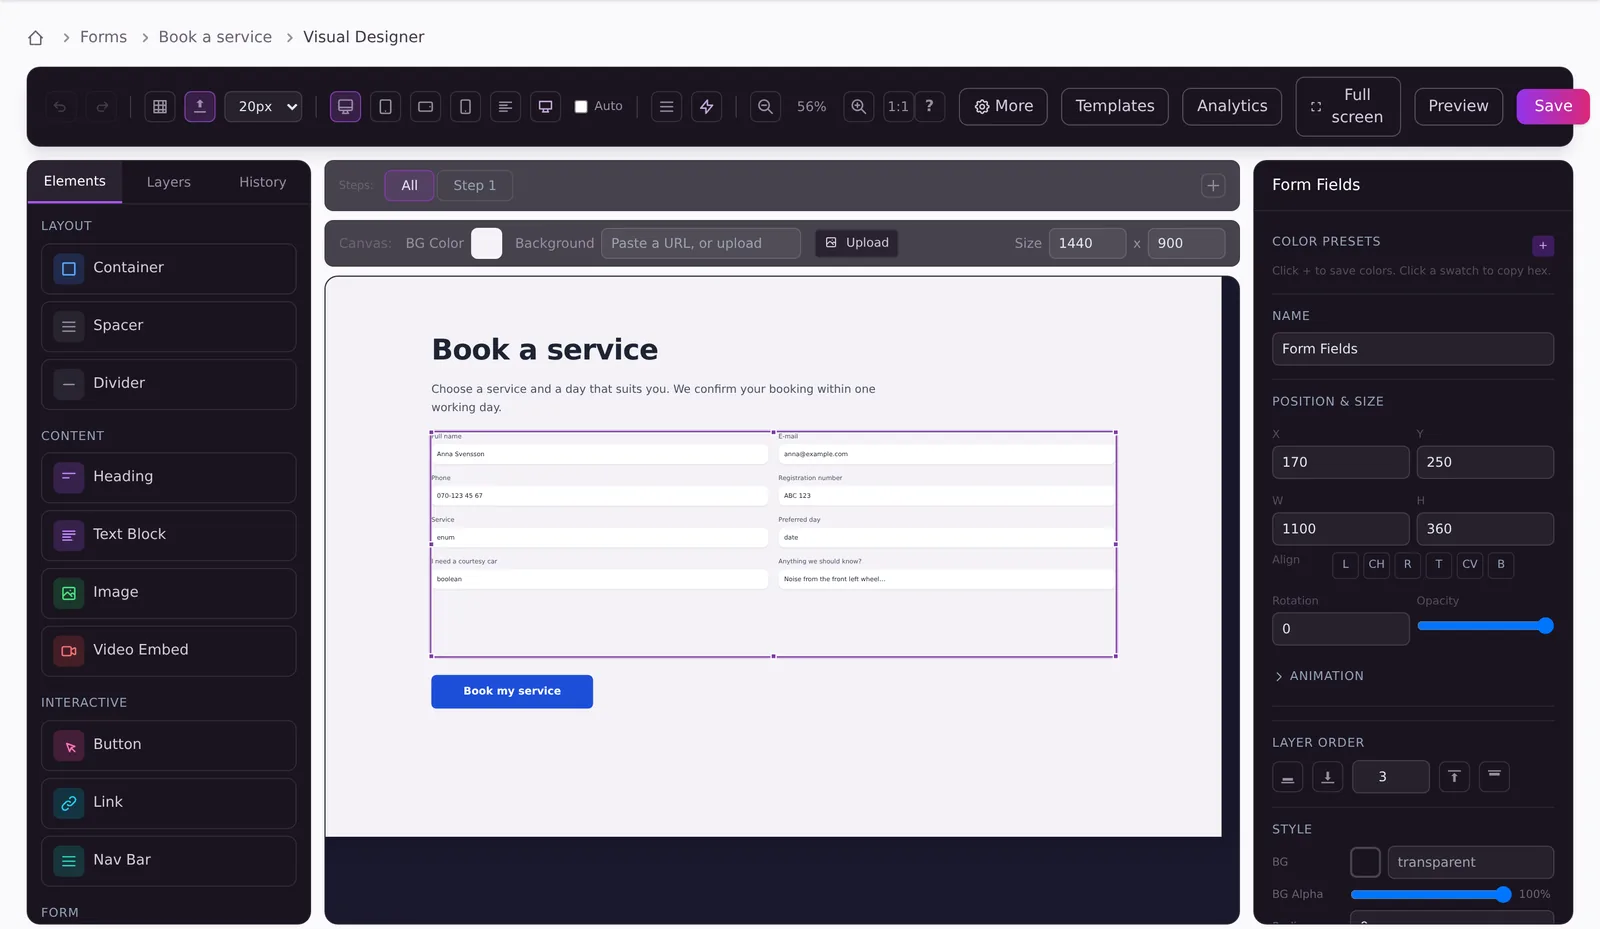Adjust the BG Alpha slider

pos(1431,895)
